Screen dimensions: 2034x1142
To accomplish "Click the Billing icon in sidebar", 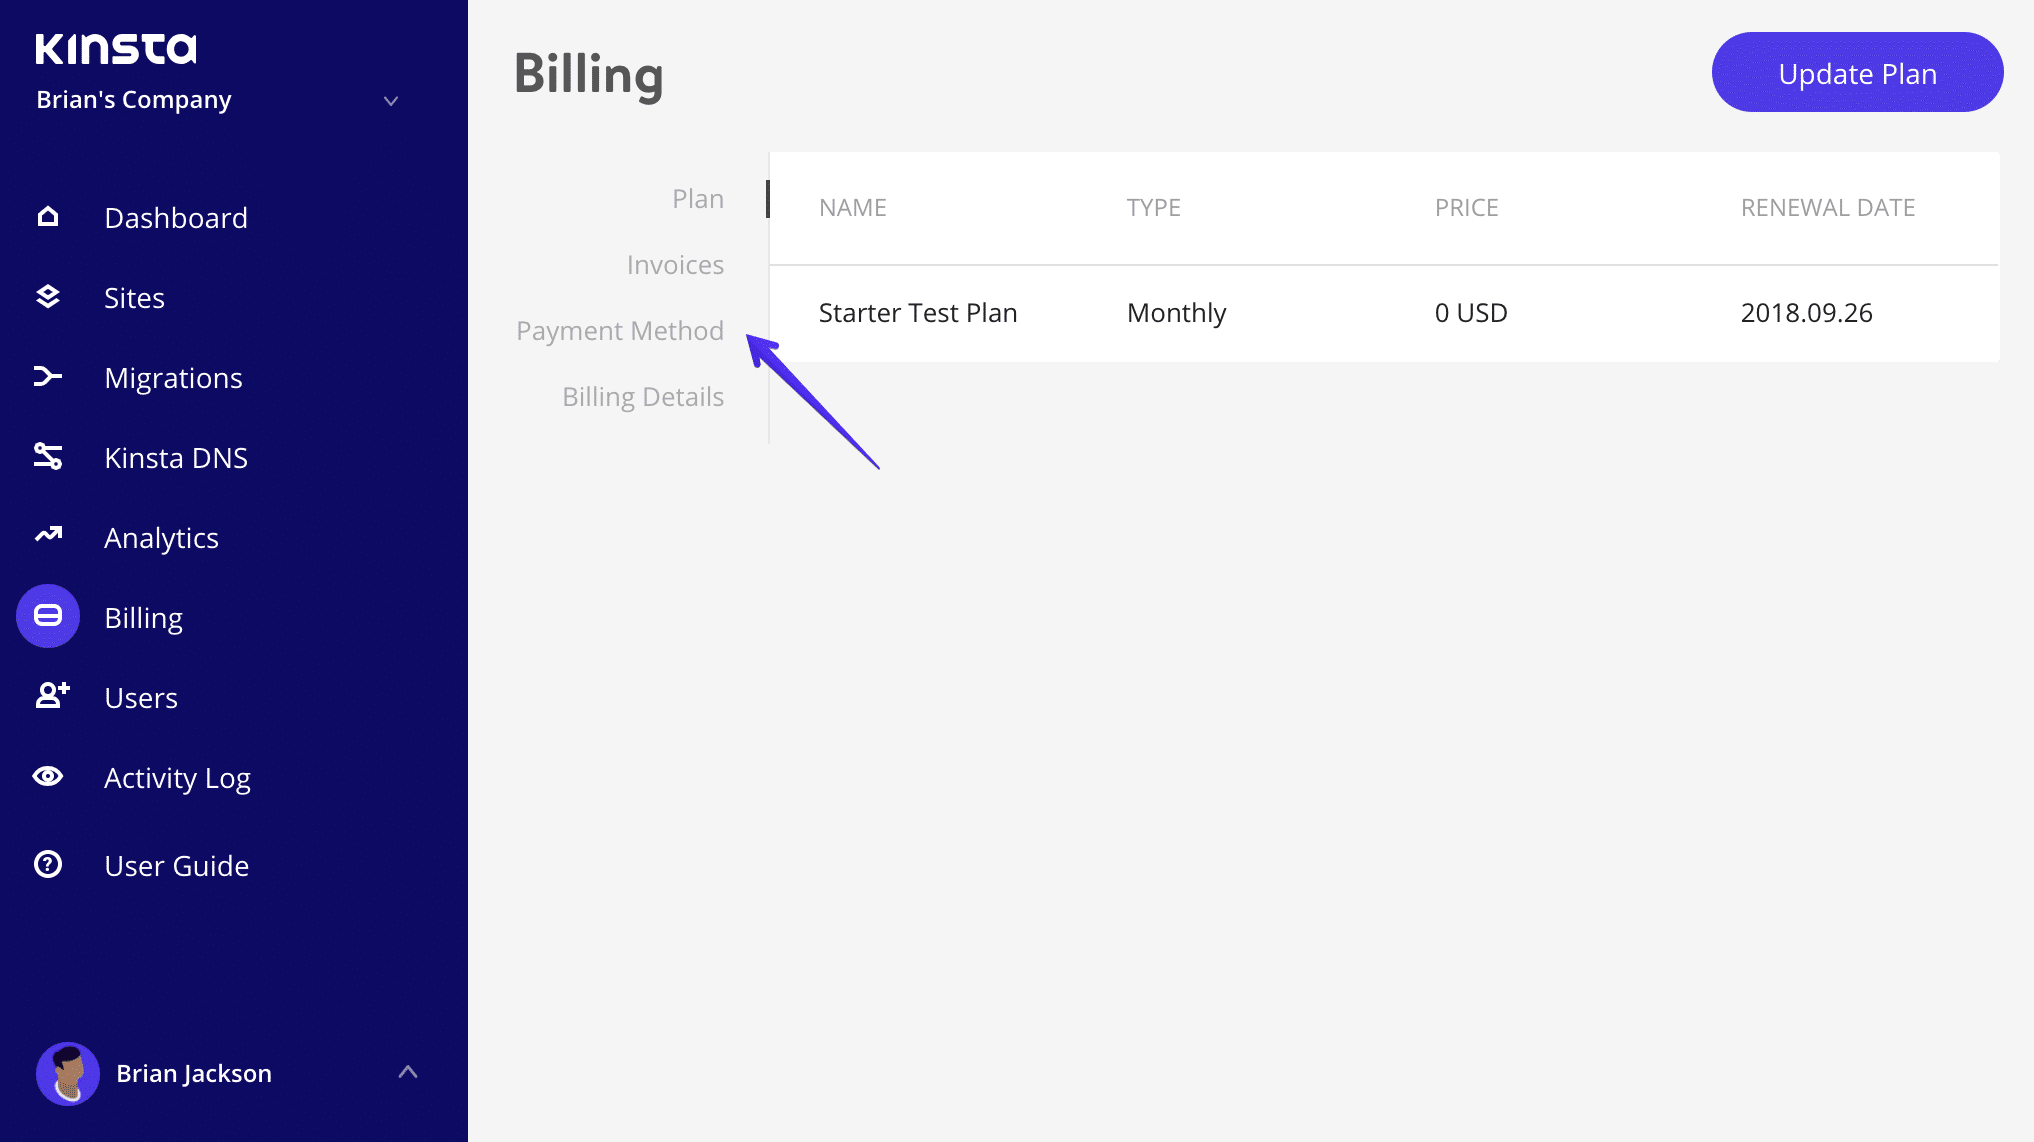I will [x=47, y=615].
